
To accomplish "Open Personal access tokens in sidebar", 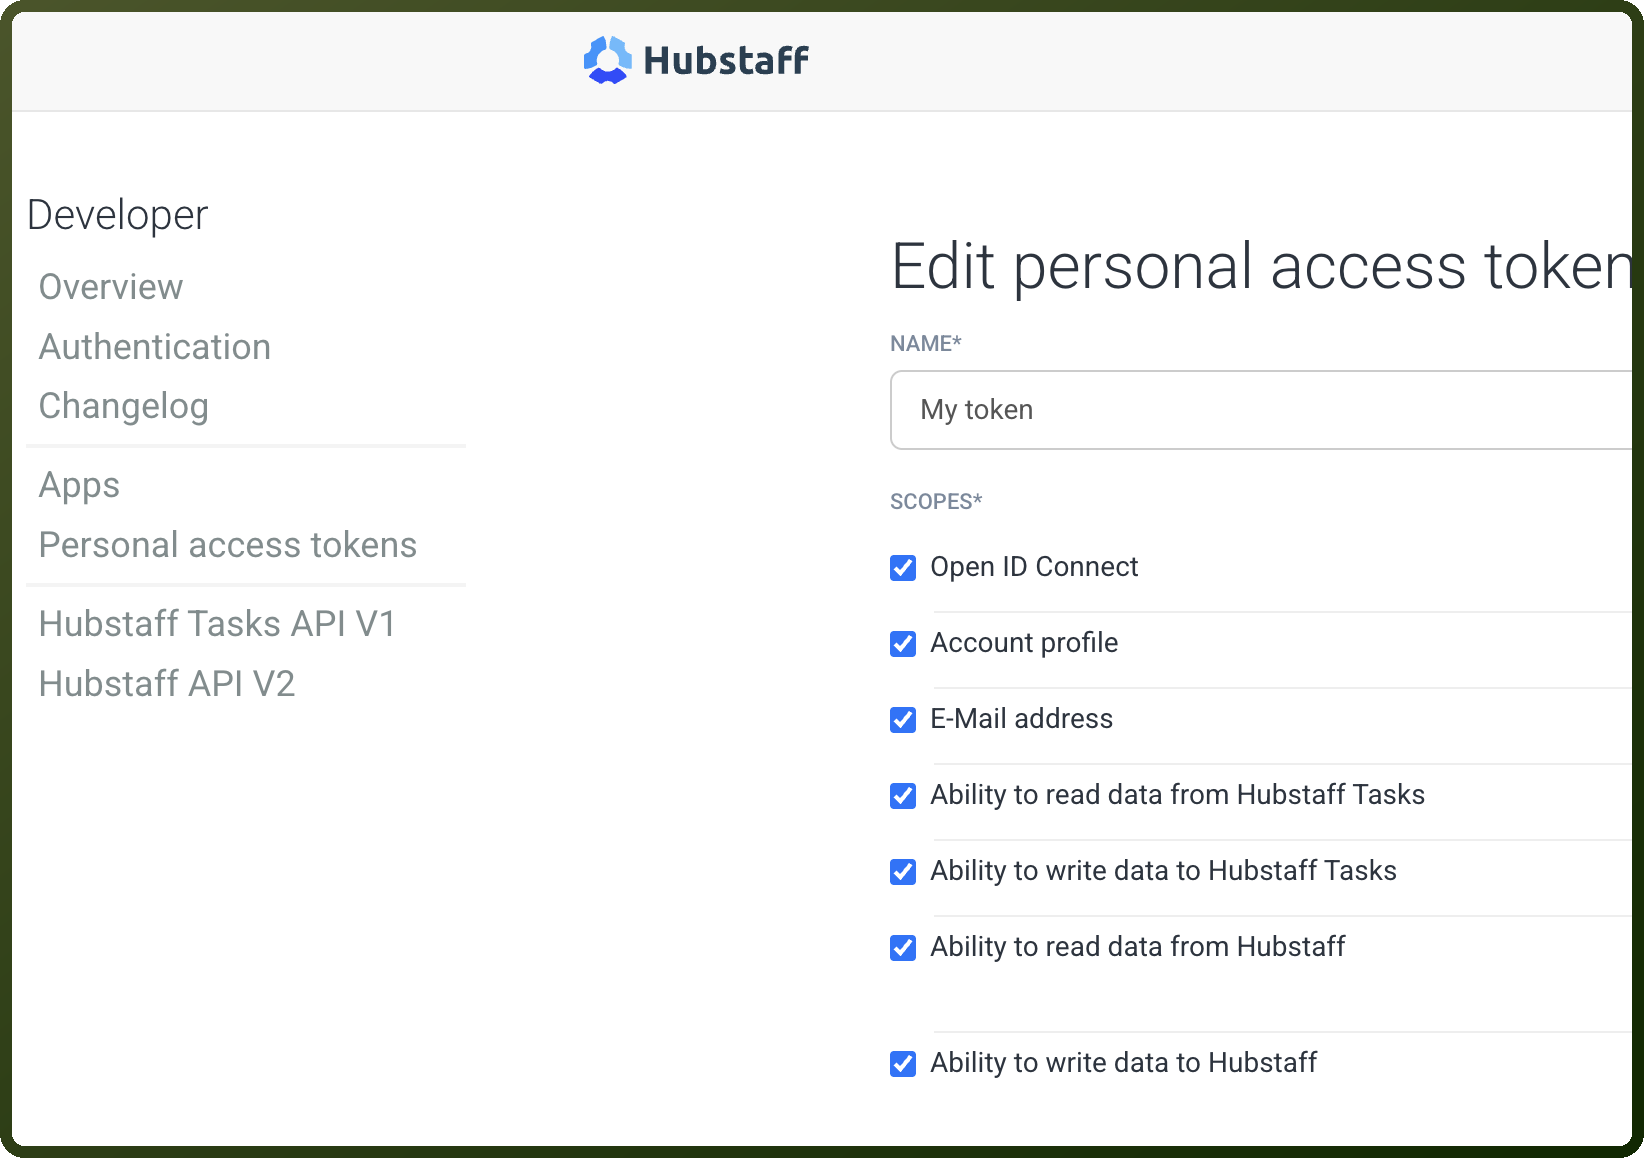I will [x=228, y=545].
